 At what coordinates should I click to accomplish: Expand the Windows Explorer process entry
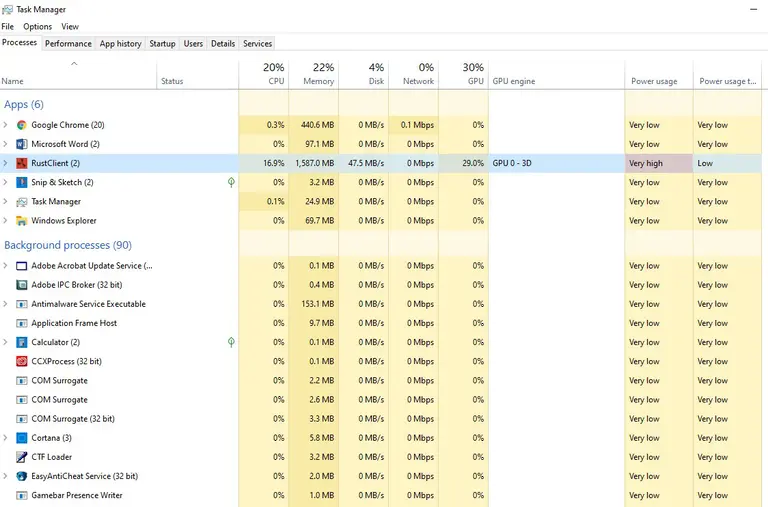pyautogui.click(x=5, y=220)
